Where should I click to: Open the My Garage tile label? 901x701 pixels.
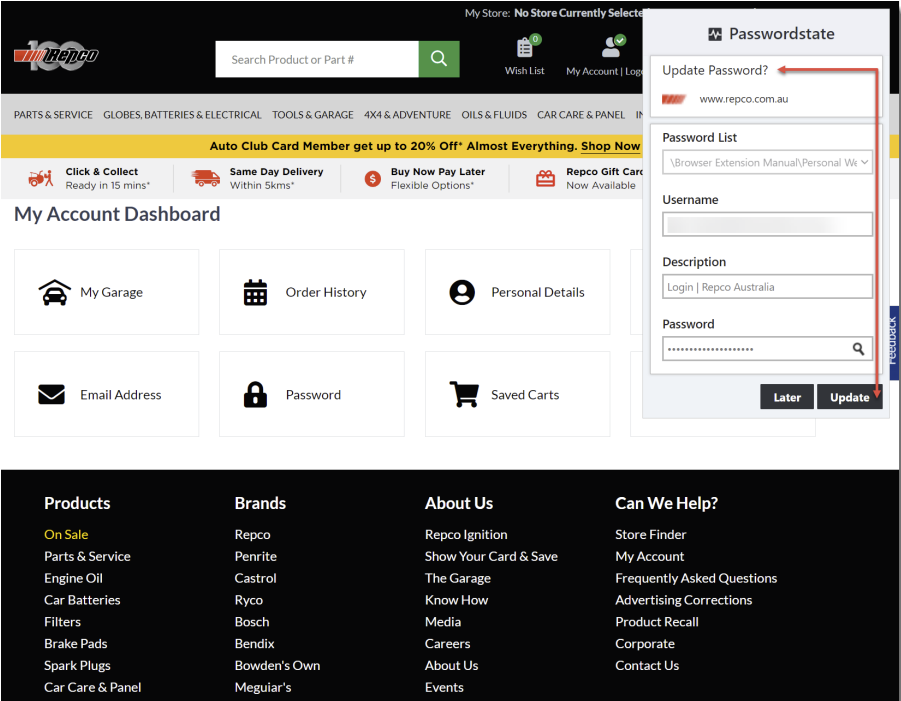pyautogui.click(x=111, y=292)
